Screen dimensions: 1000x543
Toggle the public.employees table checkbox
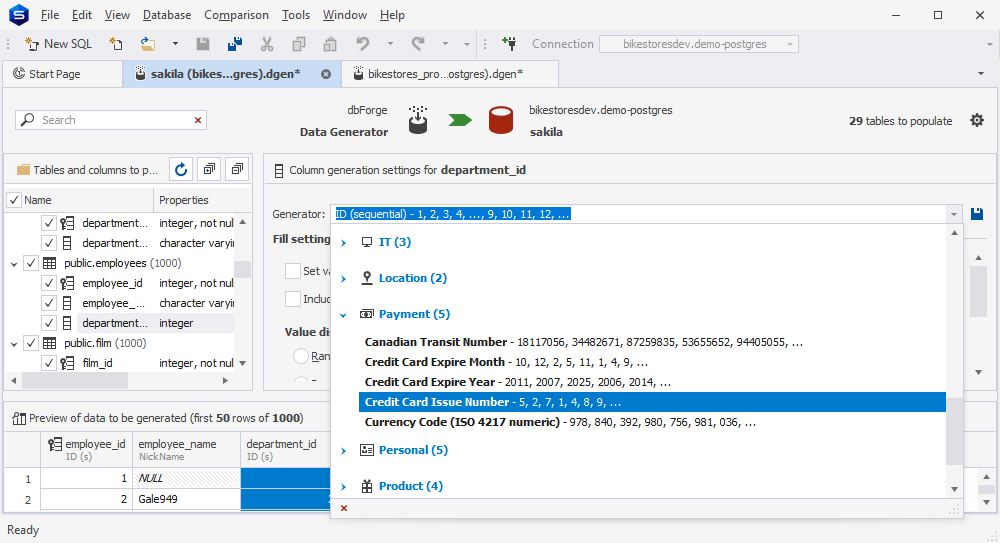point(31,263)
